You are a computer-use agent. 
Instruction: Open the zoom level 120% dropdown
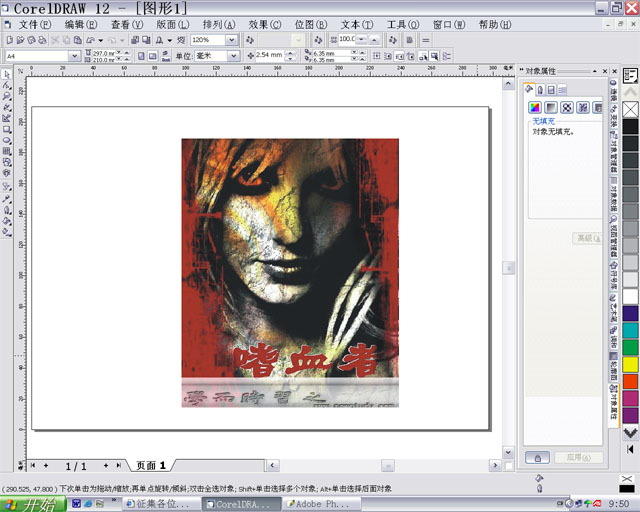pyautogui.click(x=231, y=40)
